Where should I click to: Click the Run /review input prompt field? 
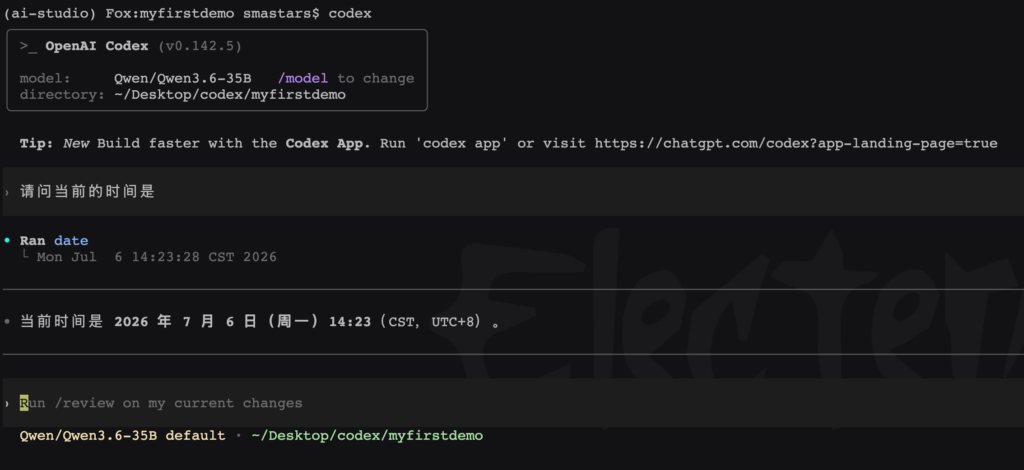(512, 403)
